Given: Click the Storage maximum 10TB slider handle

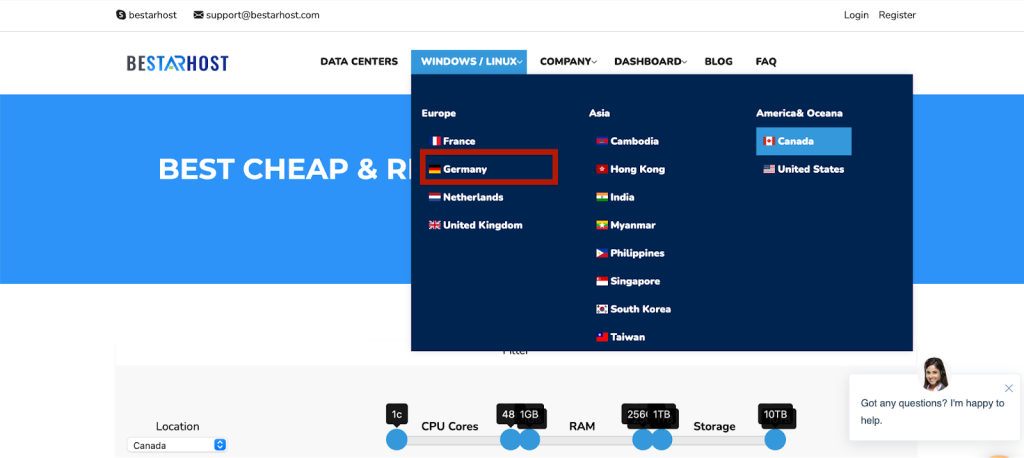Looking at the screenshot, I should (x=775, y=440).
